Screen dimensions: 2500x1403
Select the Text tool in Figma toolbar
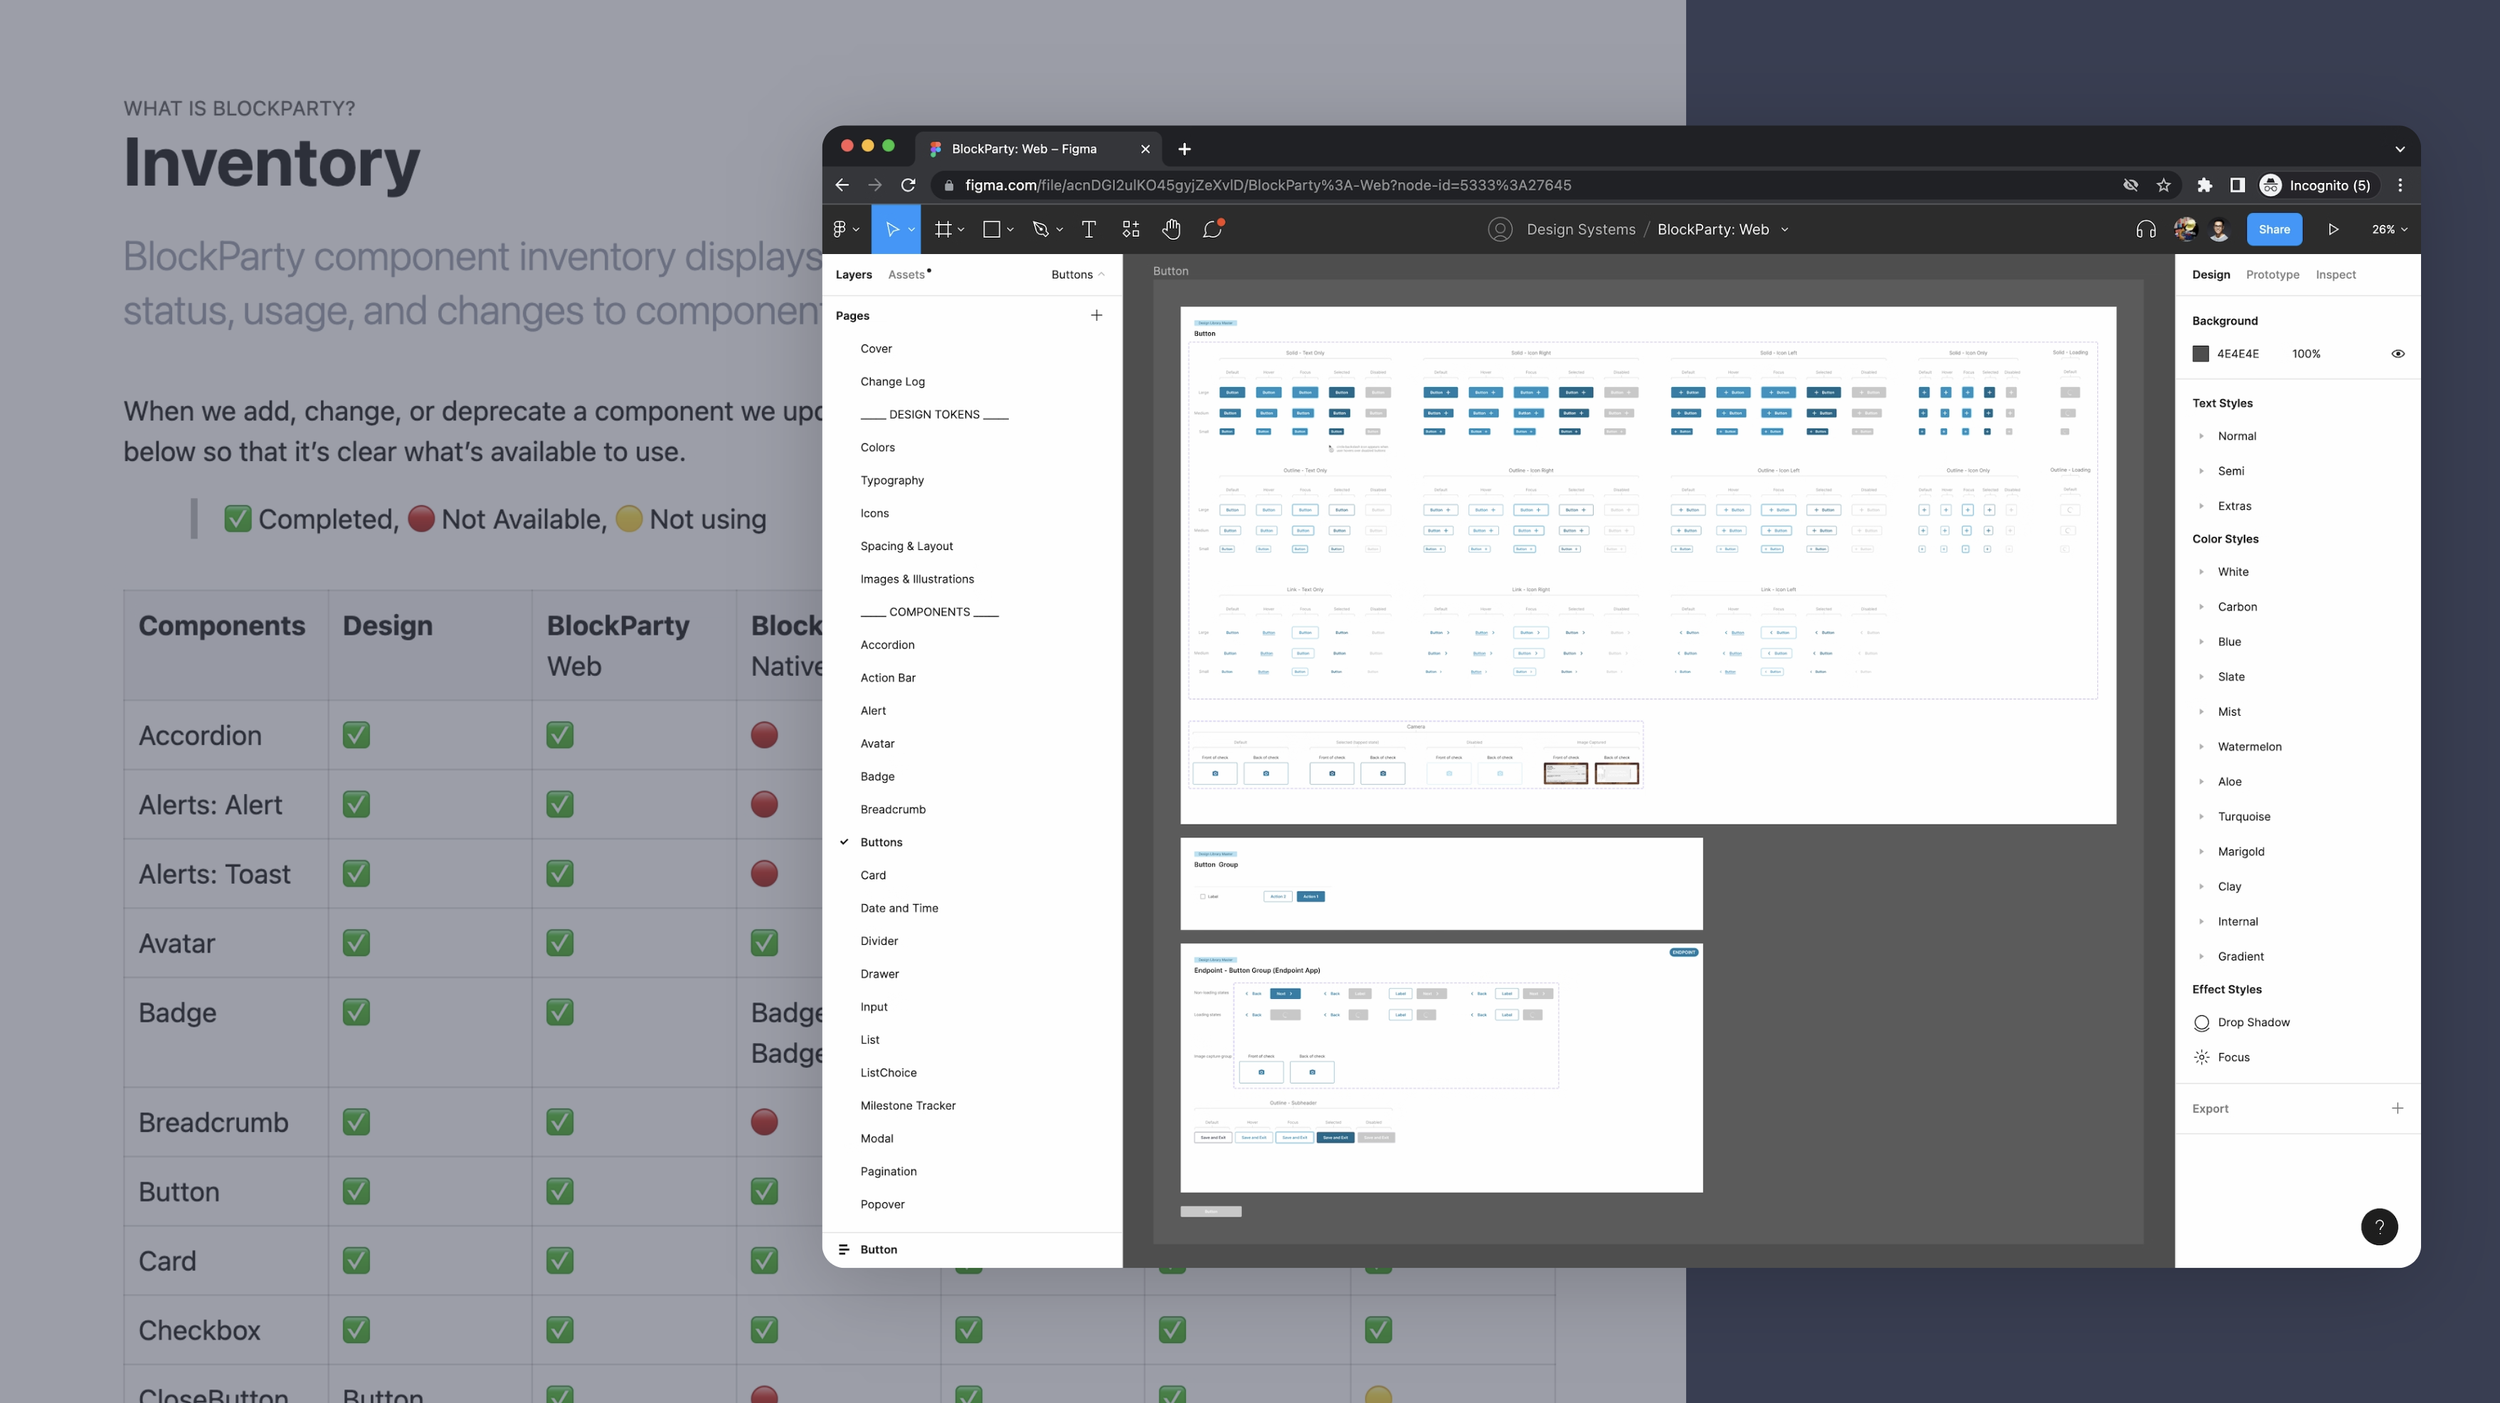click(x=1088, y=230)
